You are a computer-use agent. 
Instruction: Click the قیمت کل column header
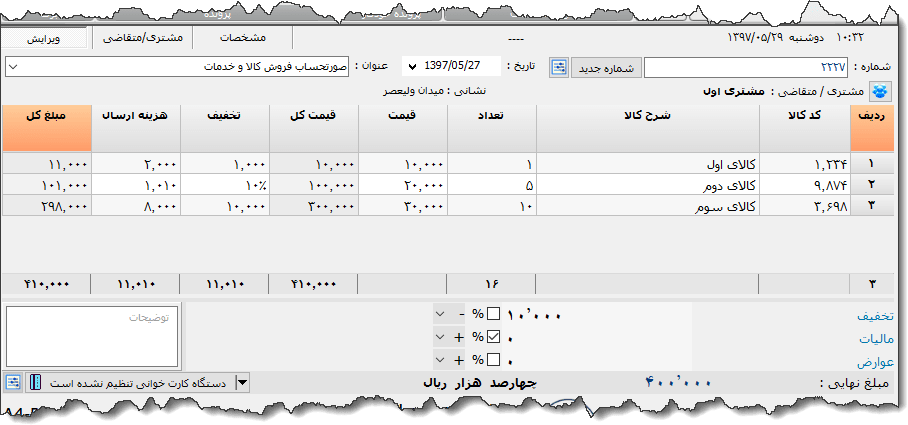314,128
